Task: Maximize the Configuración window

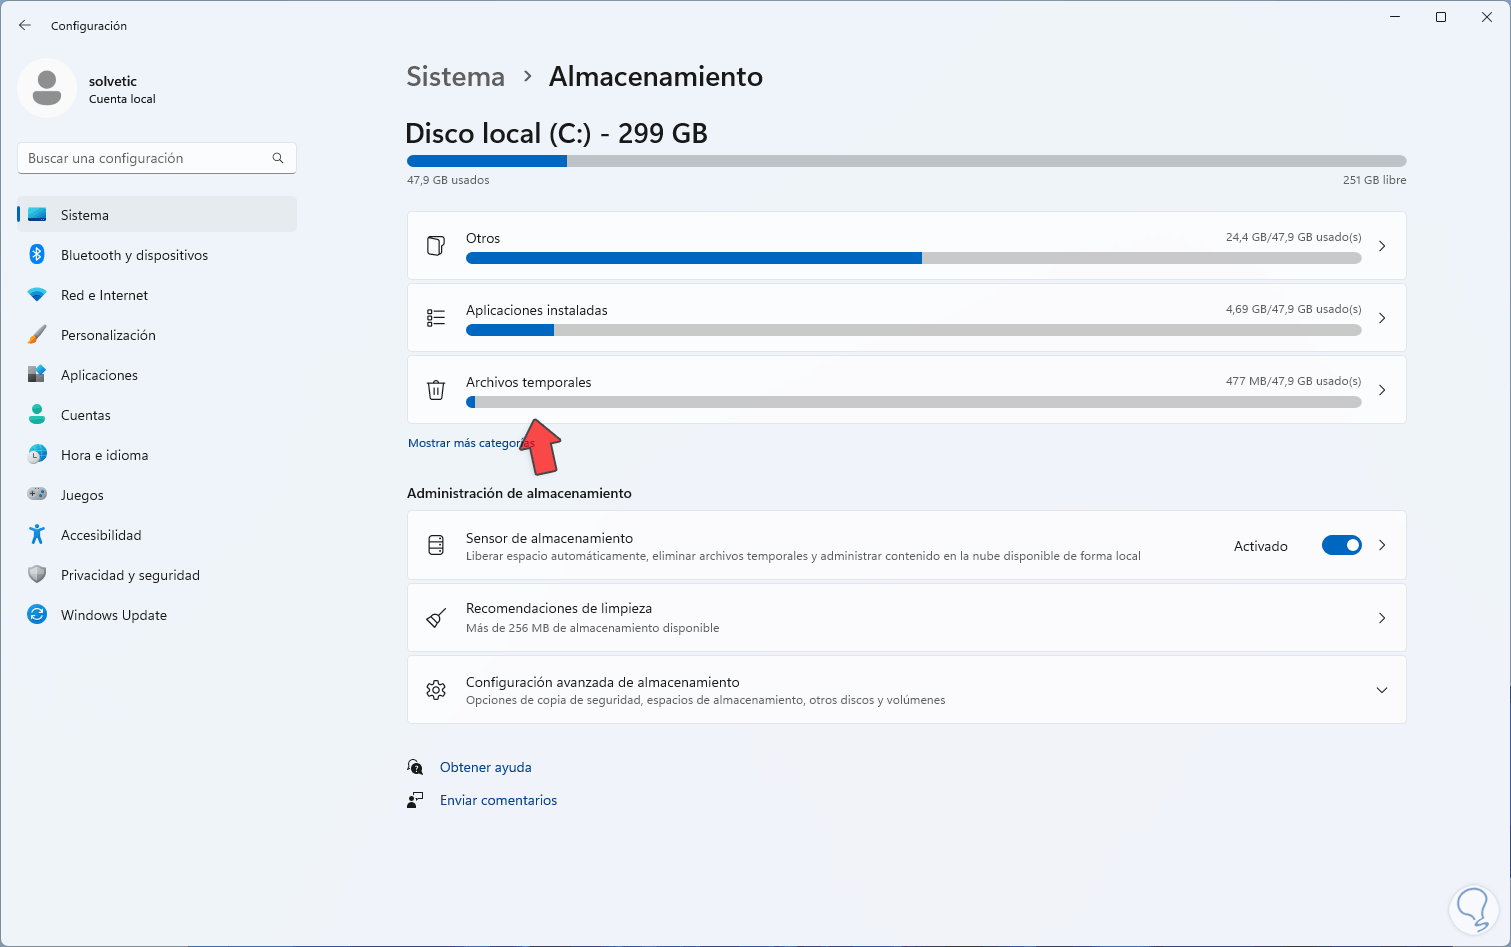Action: tap(1441, 17)
